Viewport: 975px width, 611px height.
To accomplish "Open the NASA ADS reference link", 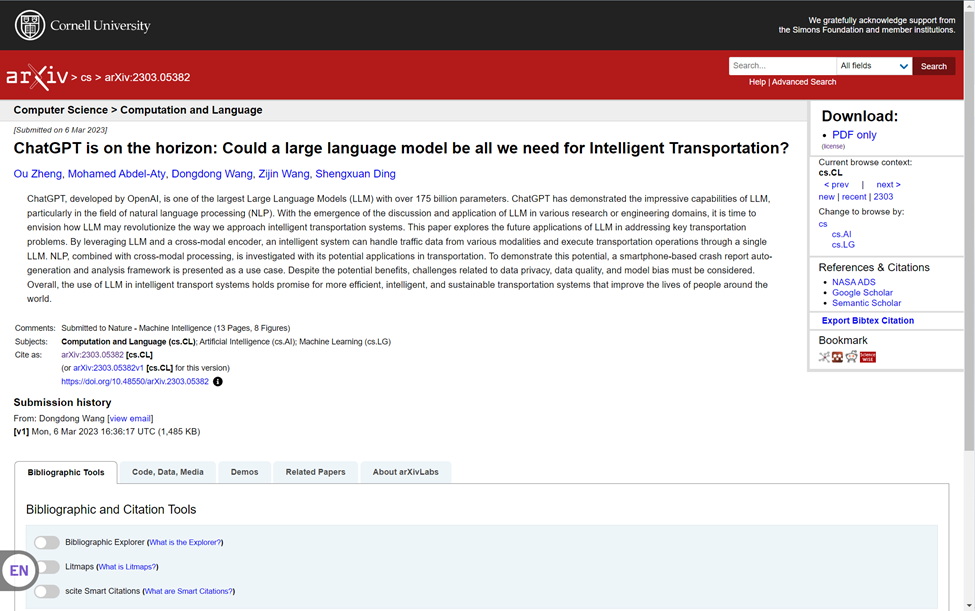I will [853, 282].
